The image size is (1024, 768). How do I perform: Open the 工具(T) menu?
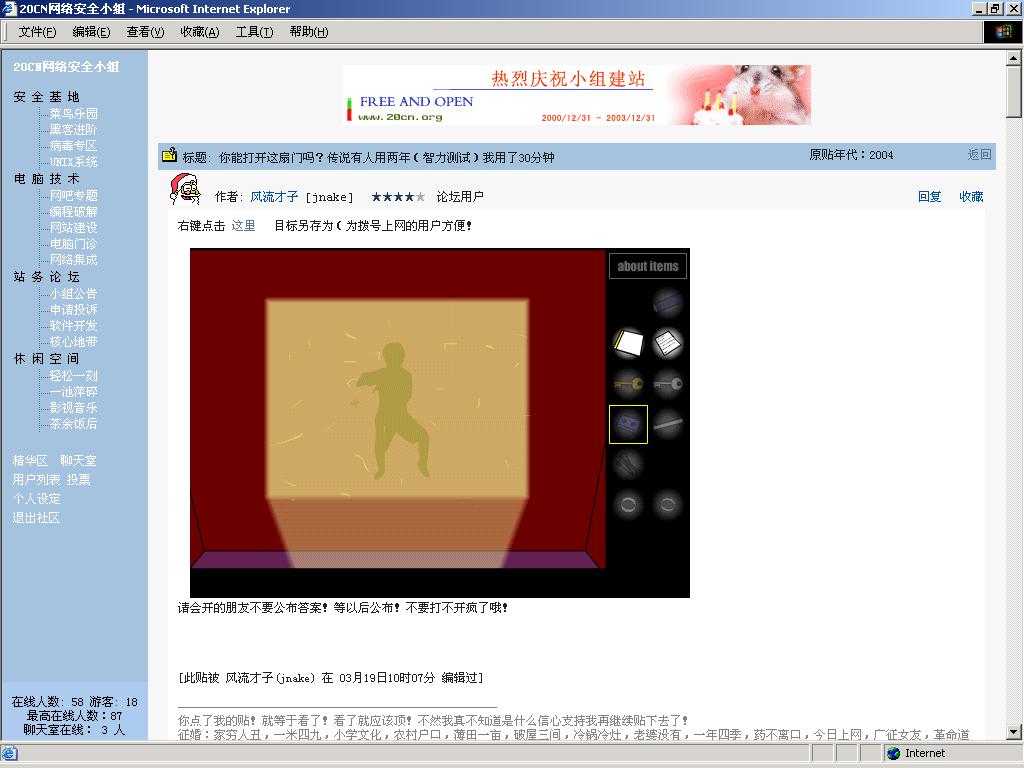[254, 32]
